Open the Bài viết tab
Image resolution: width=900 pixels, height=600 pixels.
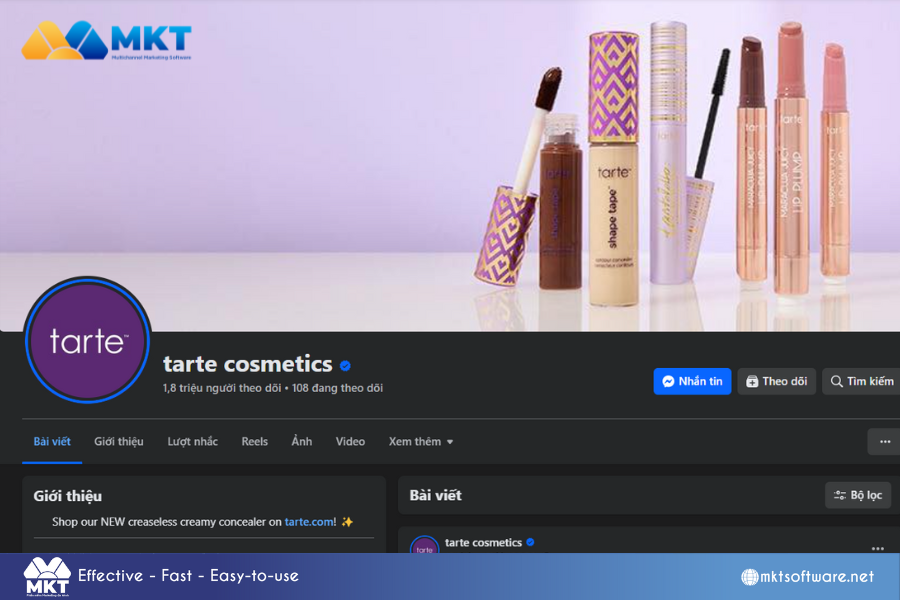click(52, 442)
